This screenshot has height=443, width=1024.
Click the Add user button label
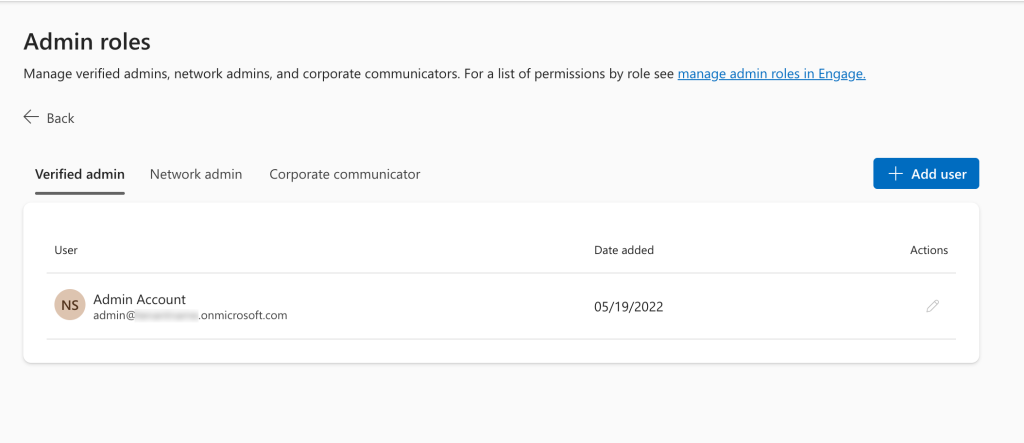click(x=939, y=174)
